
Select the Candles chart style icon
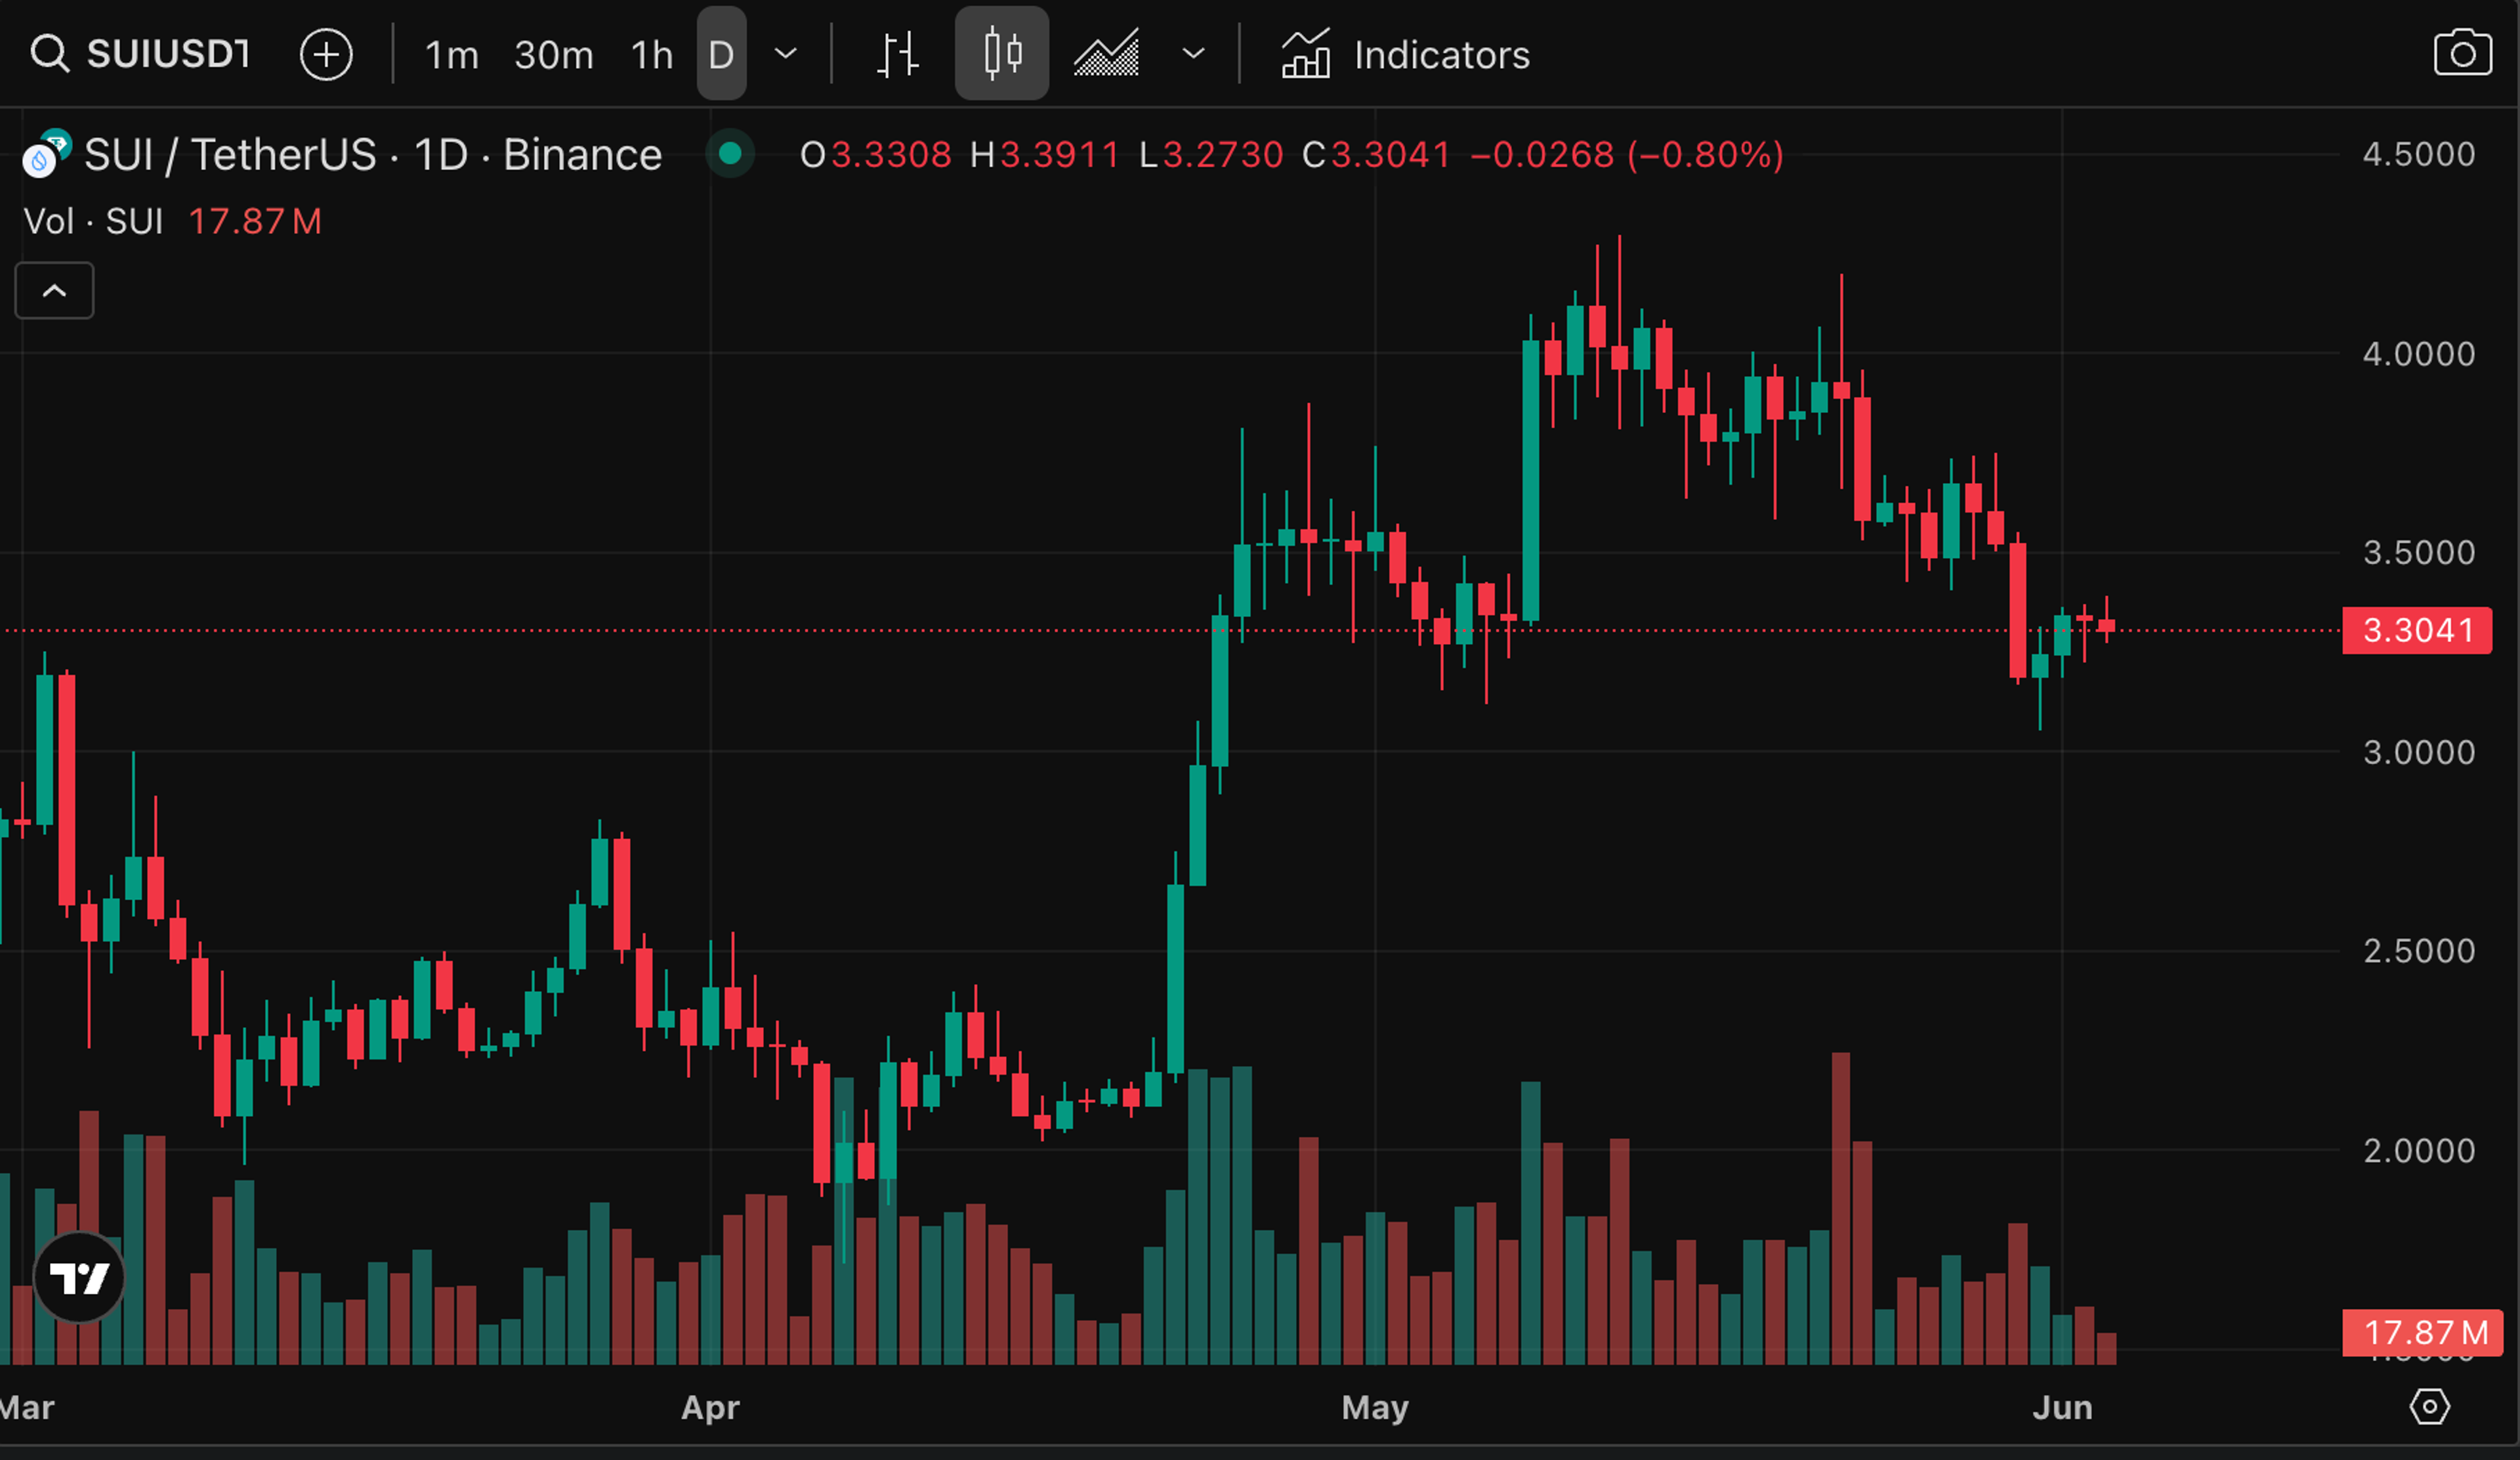(1002, 54)
